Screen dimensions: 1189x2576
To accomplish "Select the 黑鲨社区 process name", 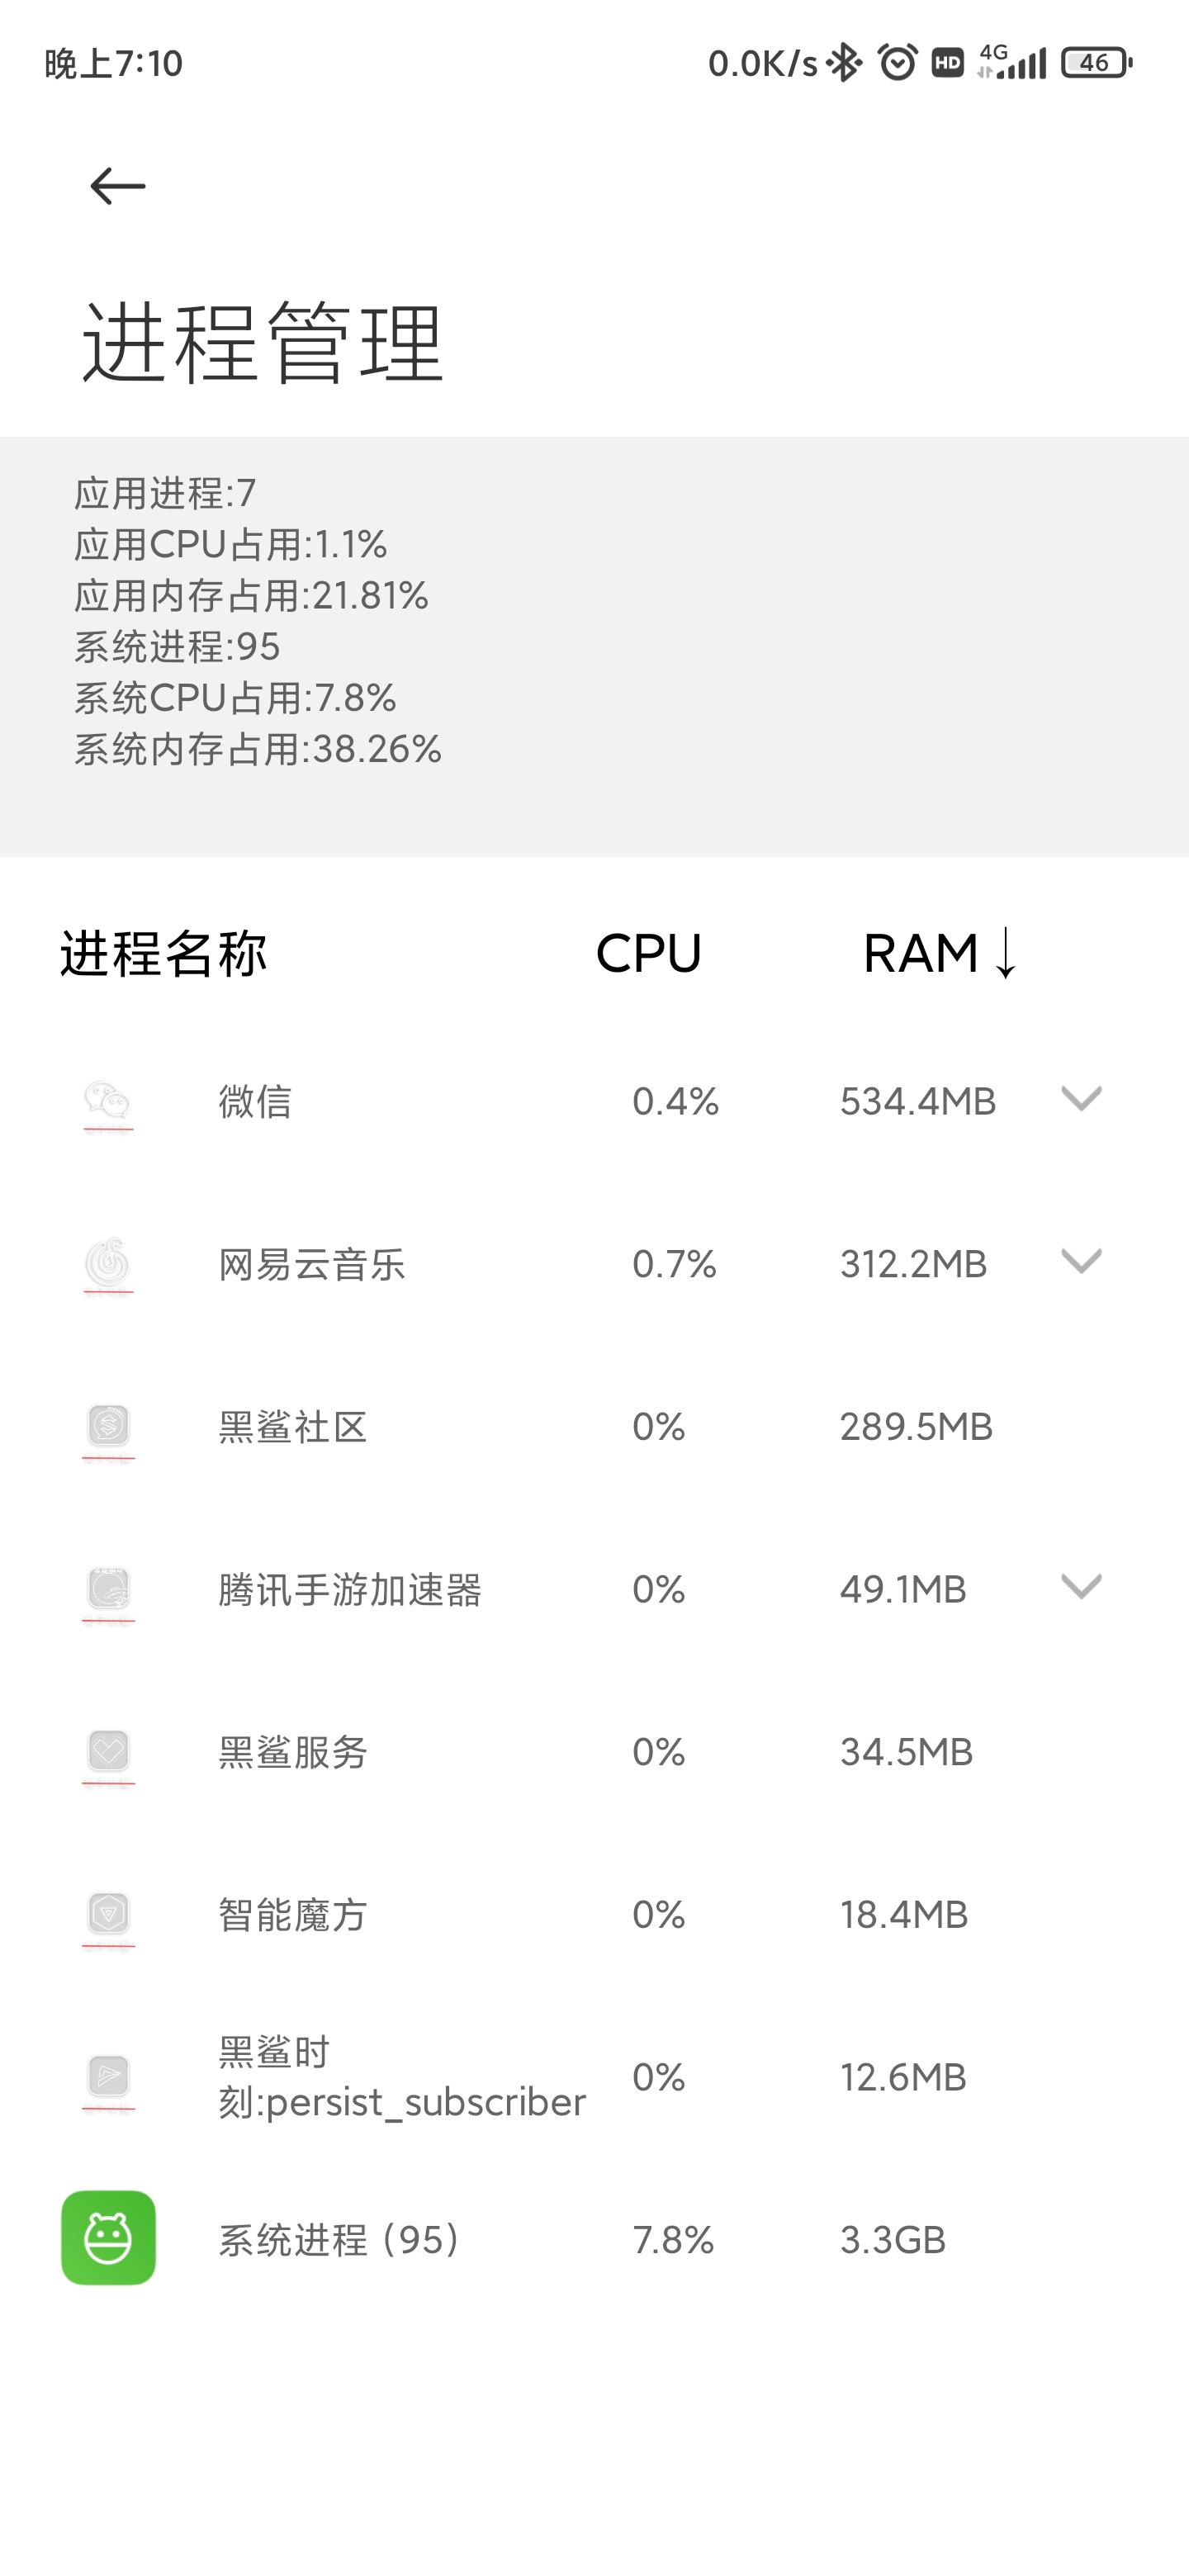I will 293,1427.
